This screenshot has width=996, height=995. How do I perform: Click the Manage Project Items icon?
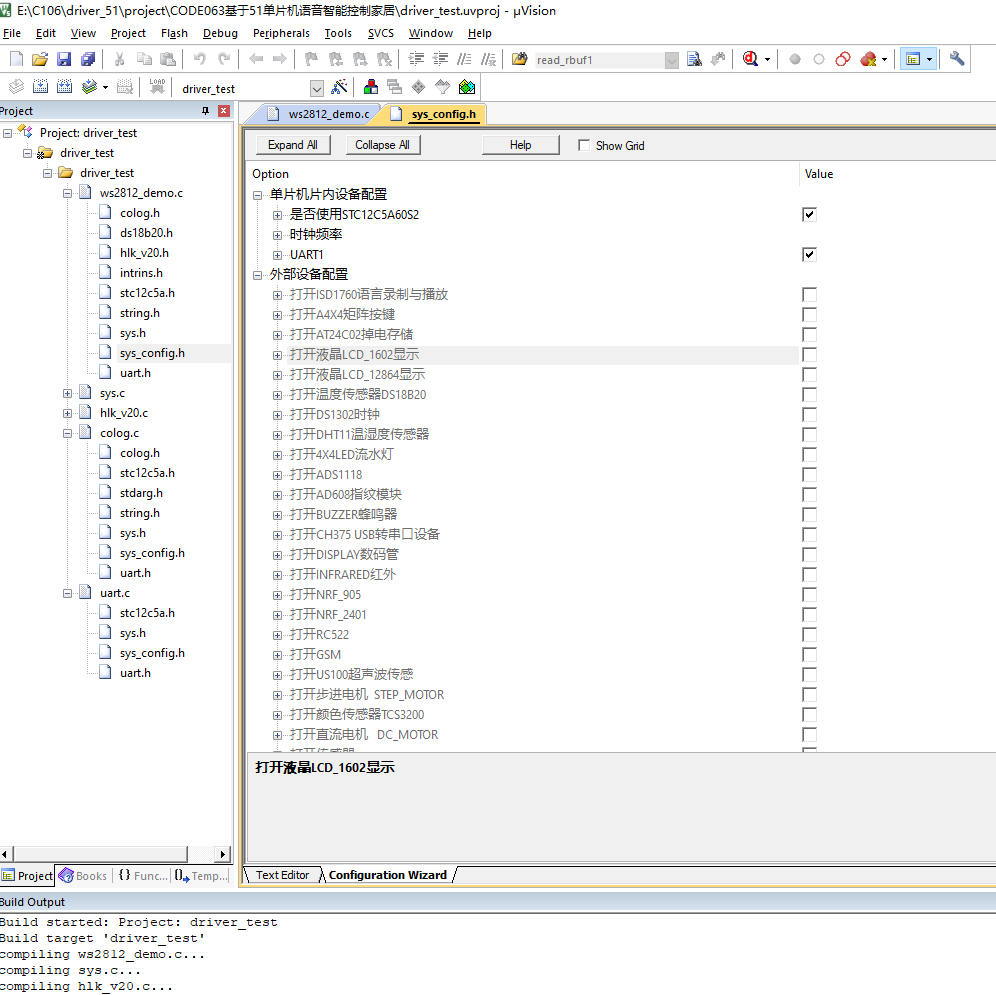pyautogui.click(x=371, y=86)
